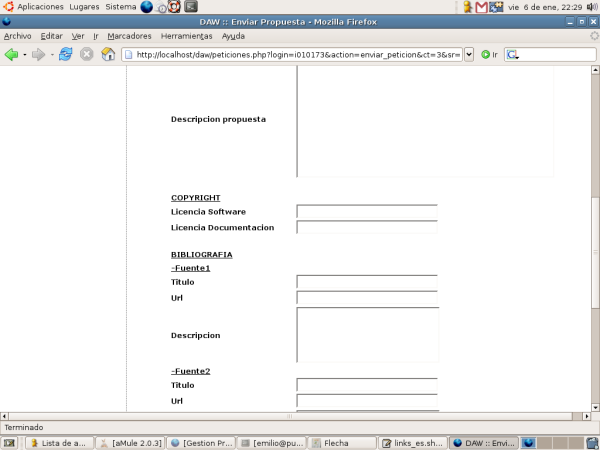The height and width of the screenshot is (450, 600).
Task: Switch to the Gestion Pr... taskbar window
Action: [x=201, y=443]
